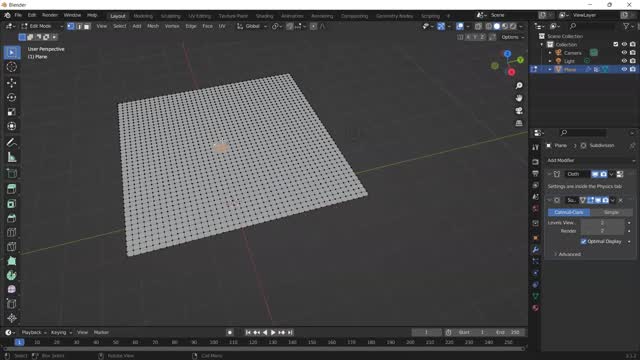
Task: Choose the Loop Cut tool
Action: coord(11,232)
